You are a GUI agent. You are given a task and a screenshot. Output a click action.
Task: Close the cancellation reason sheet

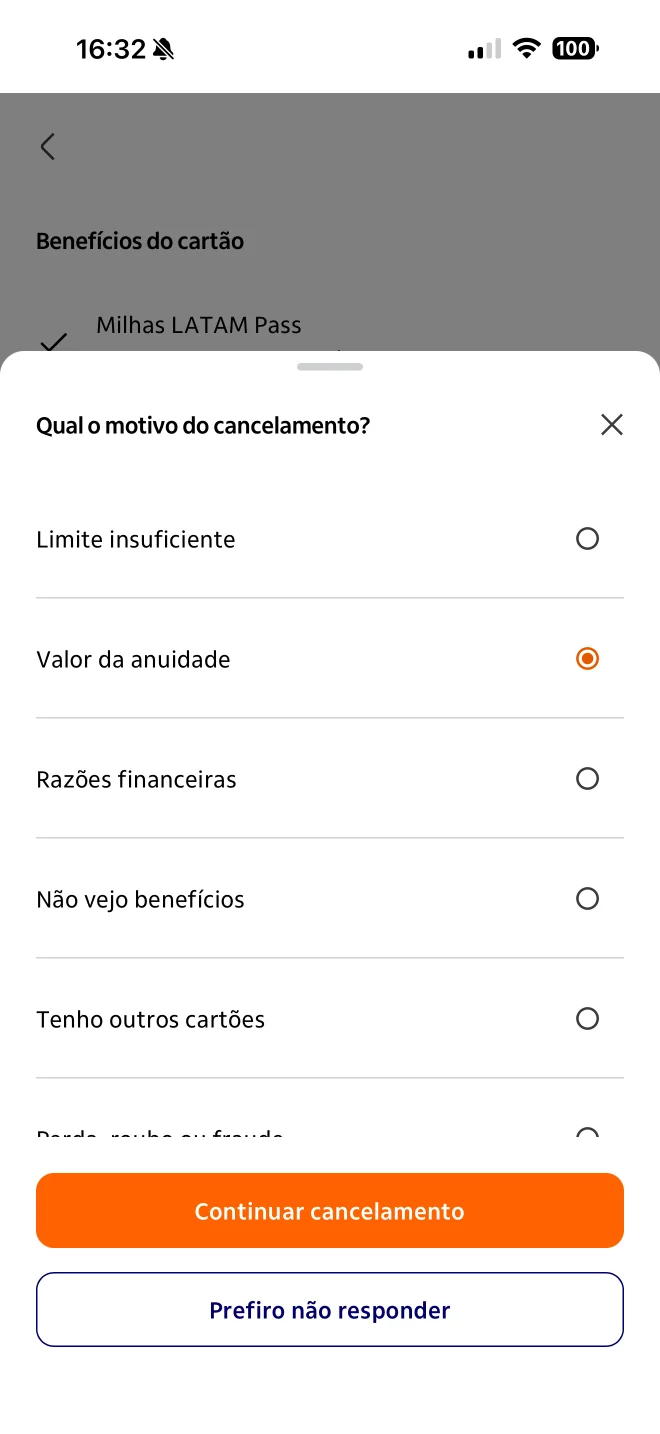click(612, 425)
